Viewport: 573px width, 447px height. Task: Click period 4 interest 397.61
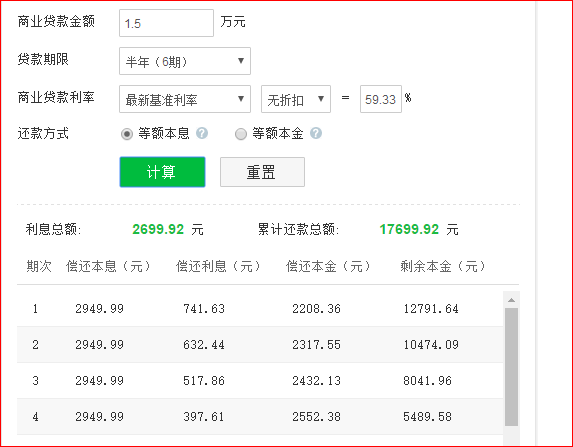tap(204, 417)
